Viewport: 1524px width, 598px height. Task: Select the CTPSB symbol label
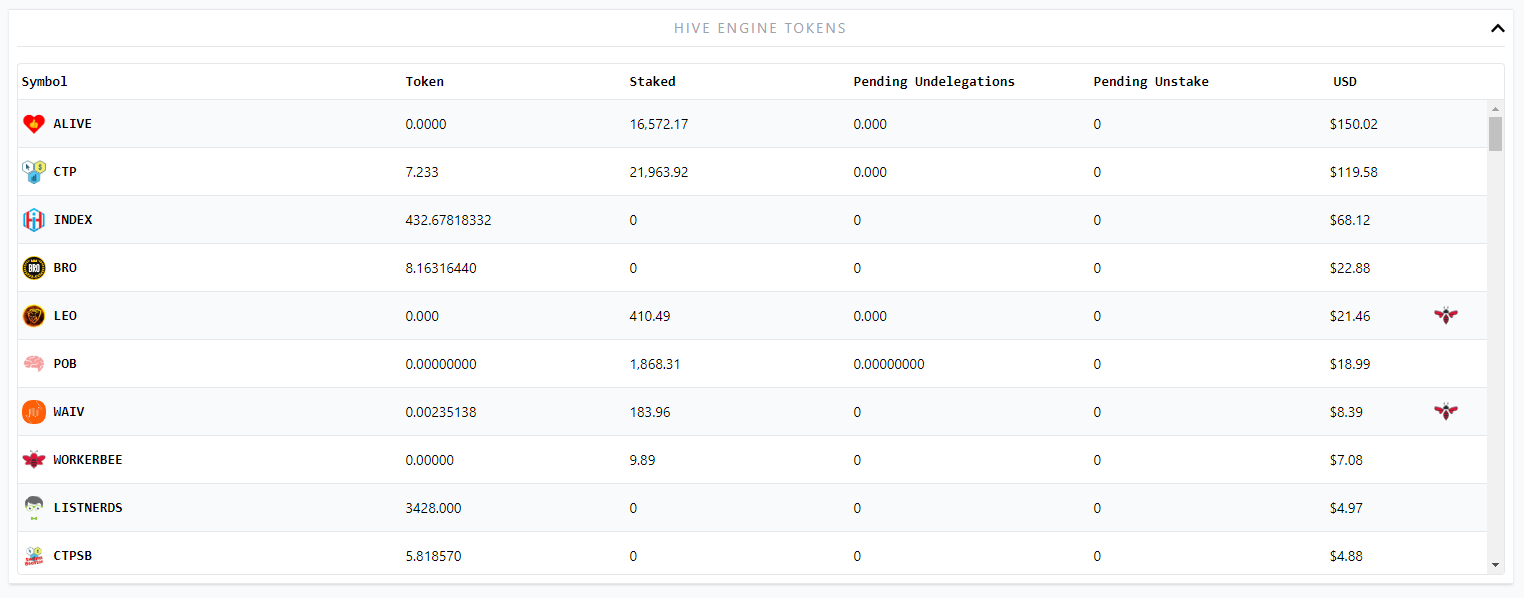point(73,556)
